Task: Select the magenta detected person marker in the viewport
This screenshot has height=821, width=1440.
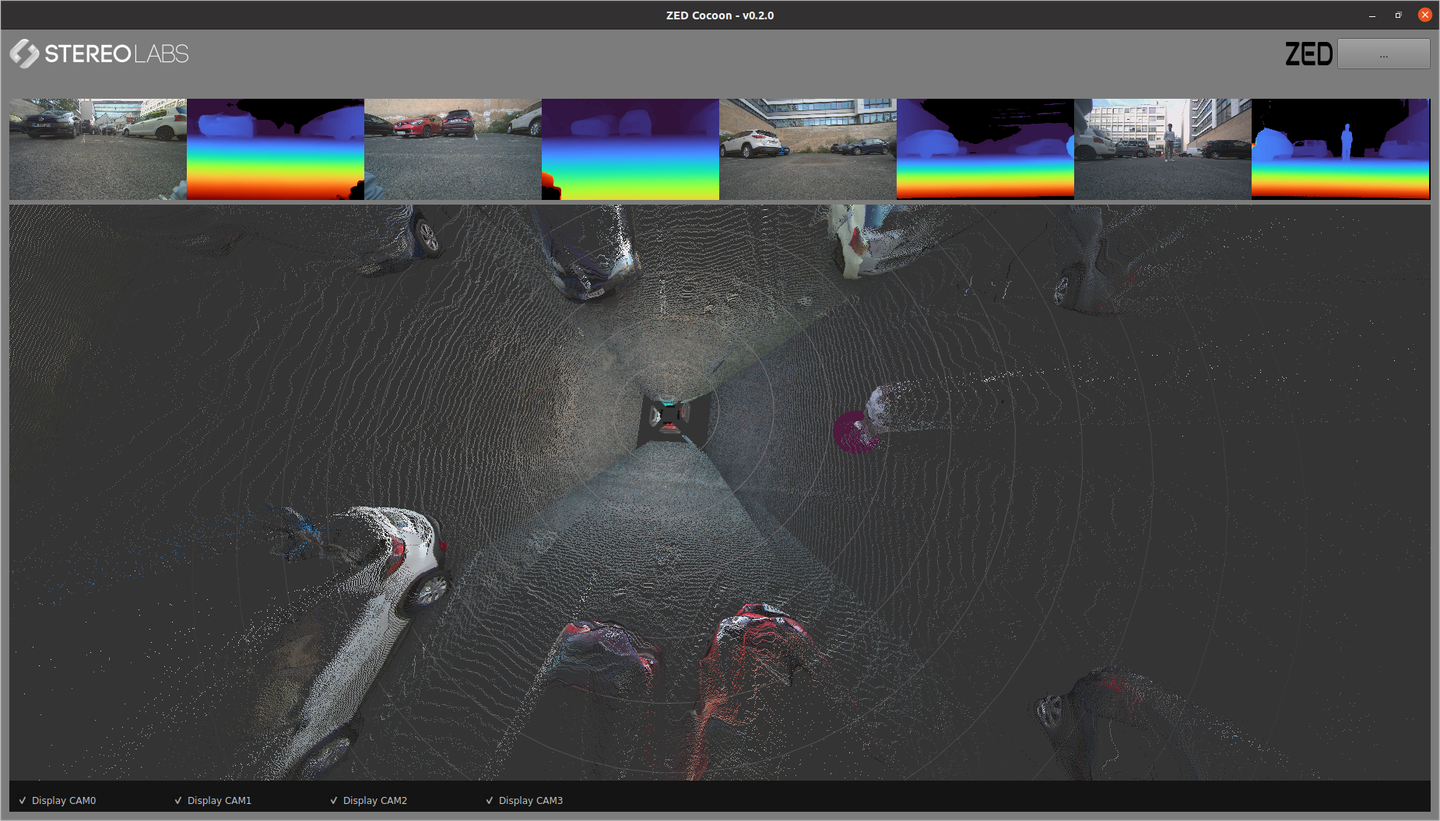Action: tap(857, 432)
